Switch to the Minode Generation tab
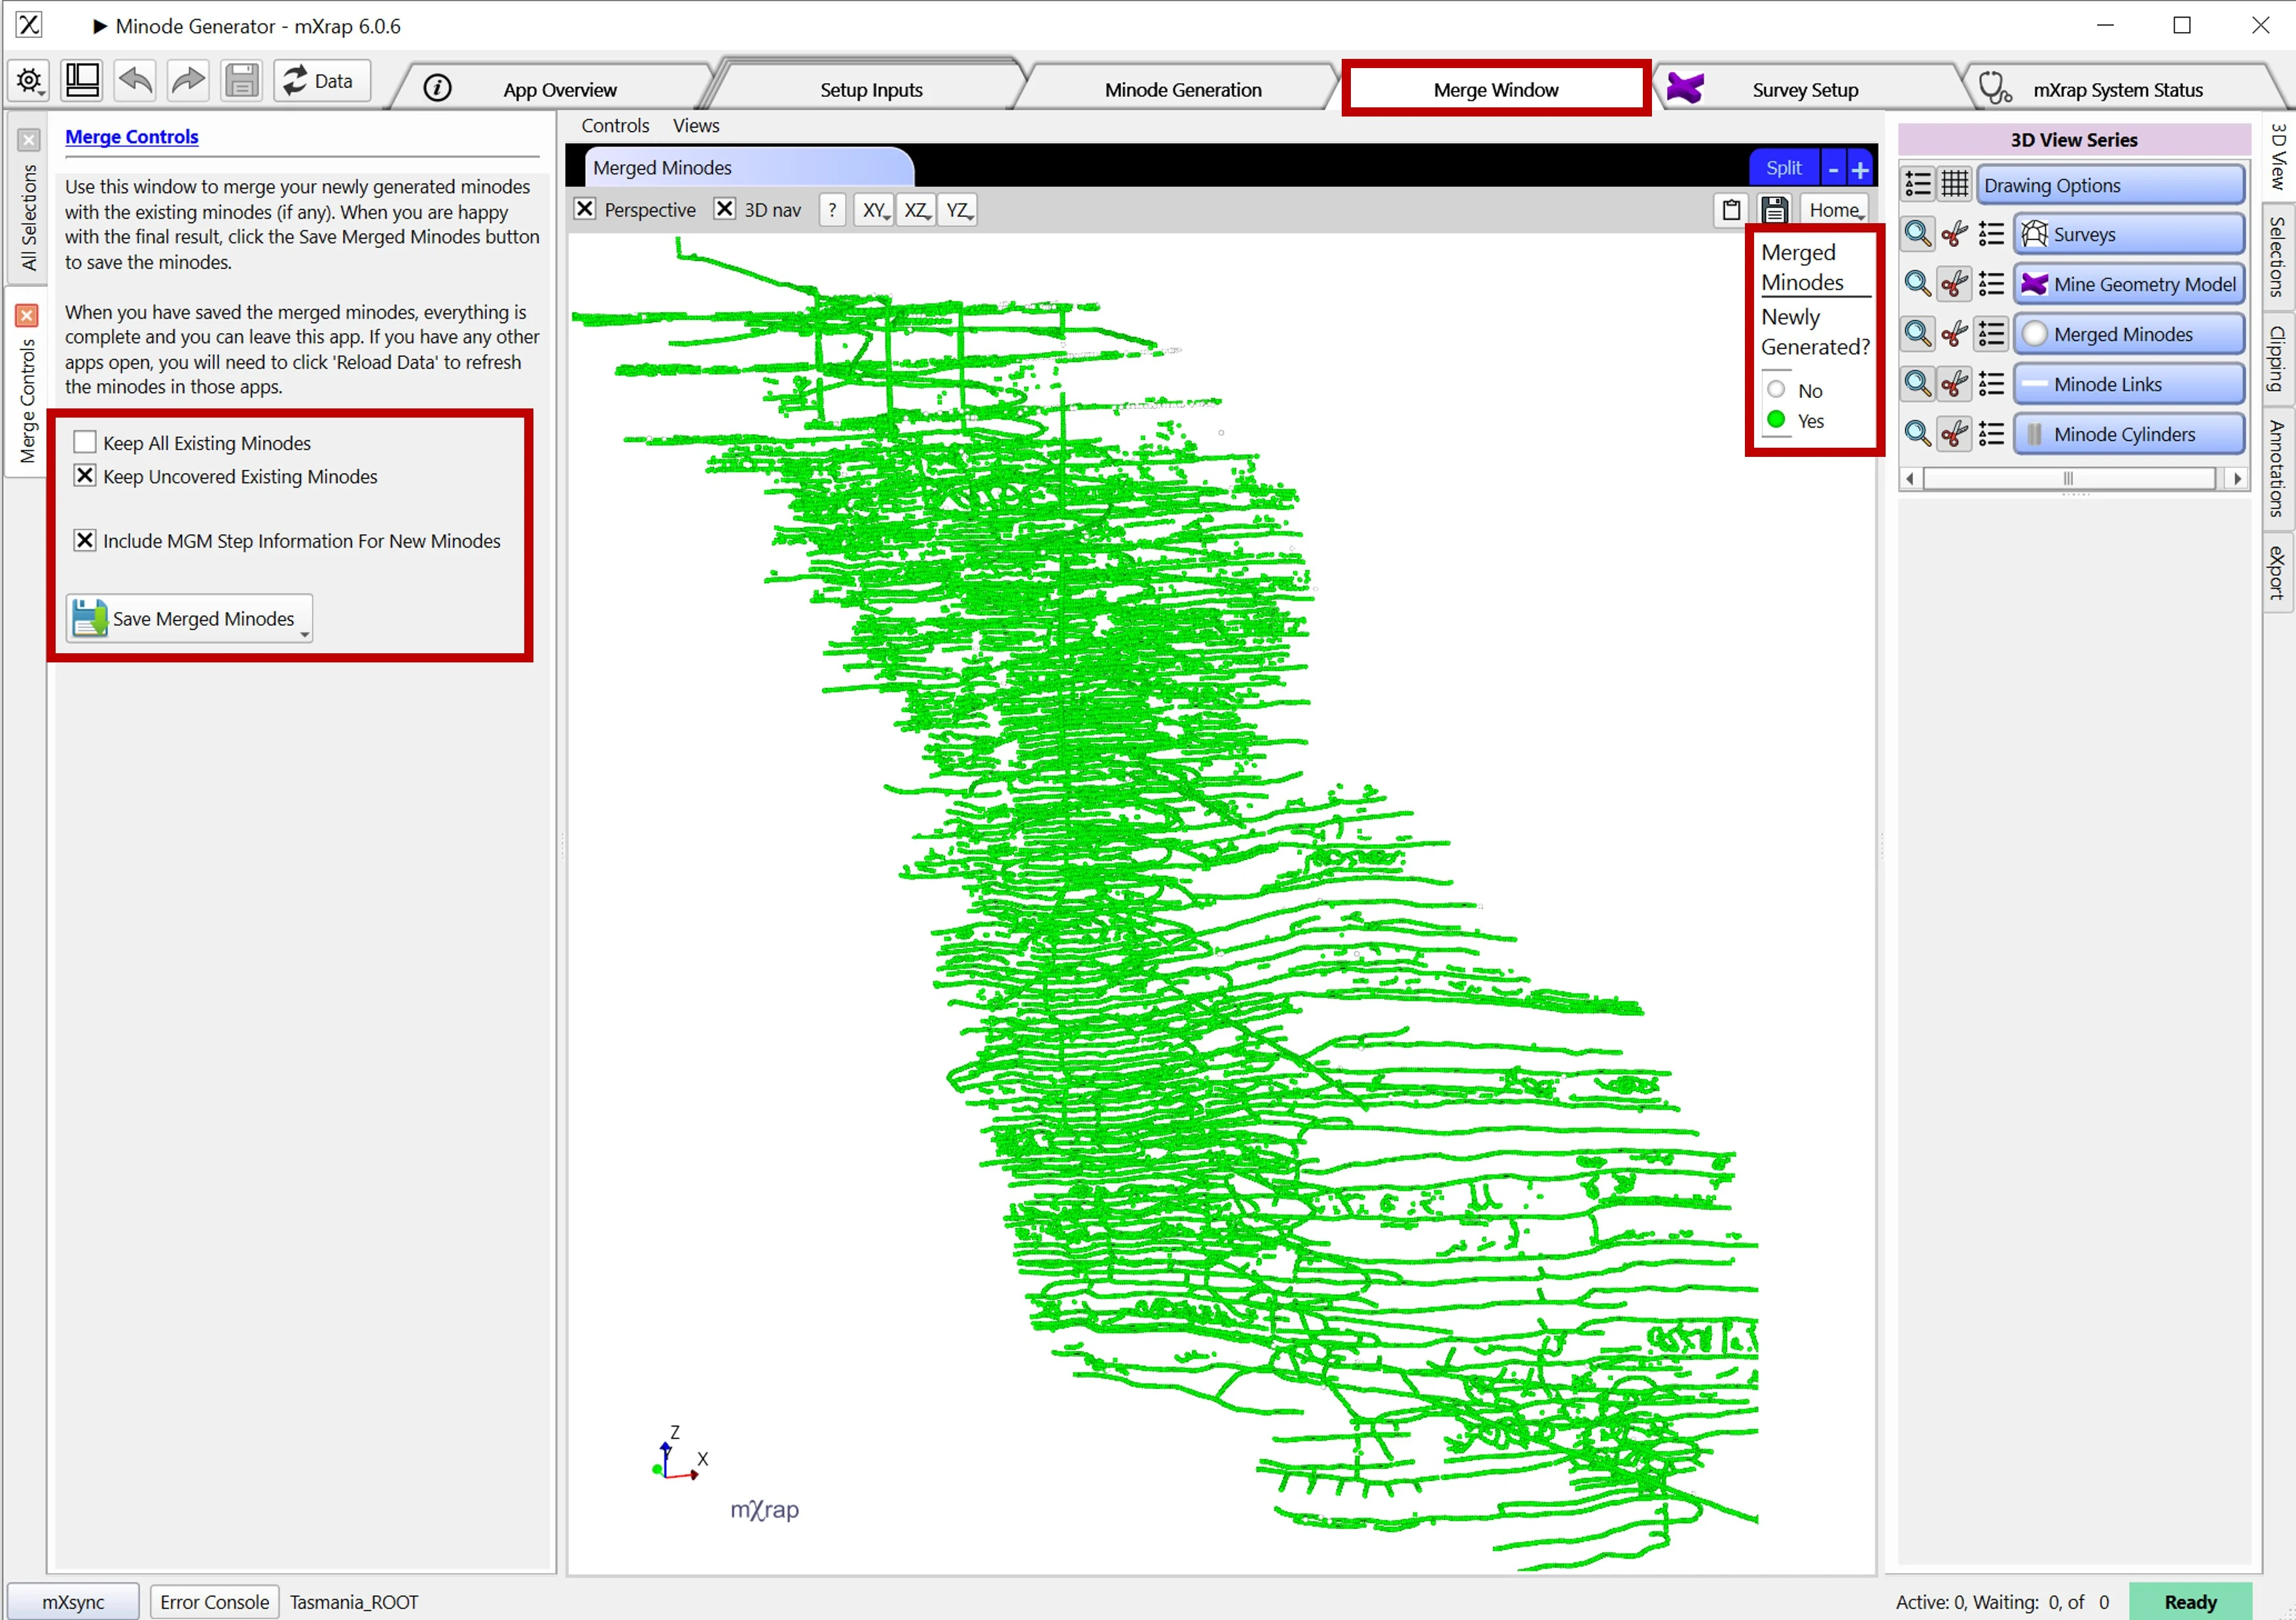The height and width of the screenshot is (1620, 2296). coord(1182,90)
